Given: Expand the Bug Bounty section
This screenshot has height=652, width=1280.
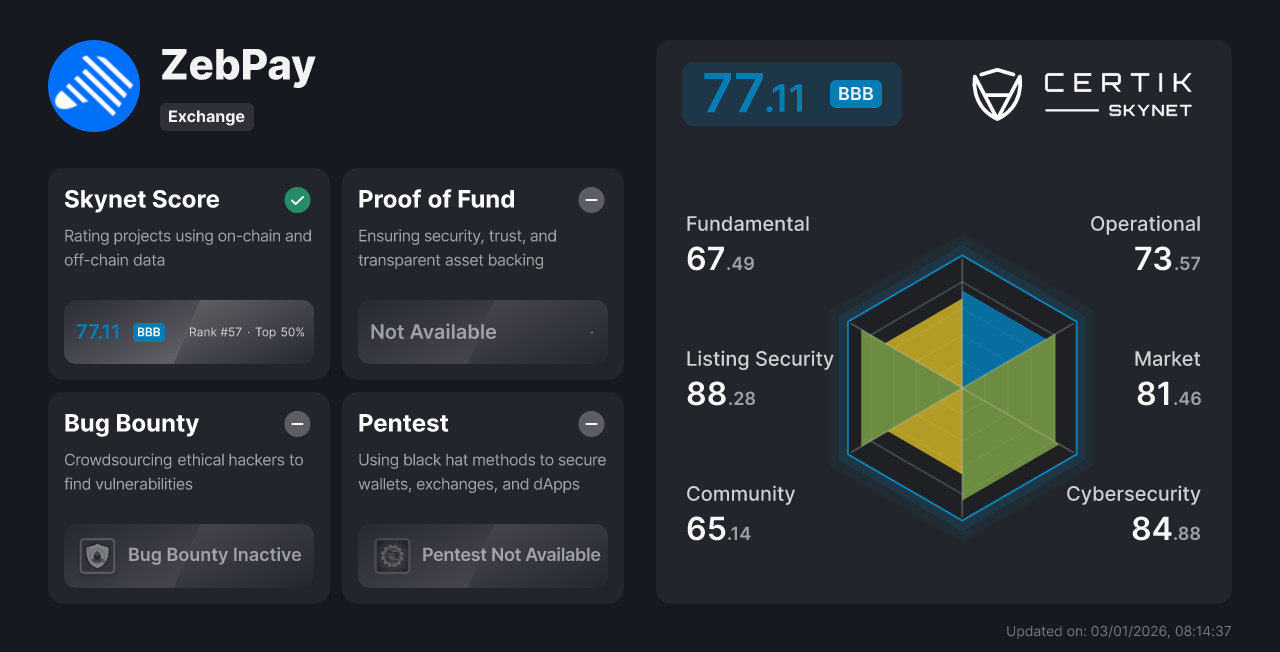Looking at the screenshot, I should pyautogui.click(x=189, y=497).
